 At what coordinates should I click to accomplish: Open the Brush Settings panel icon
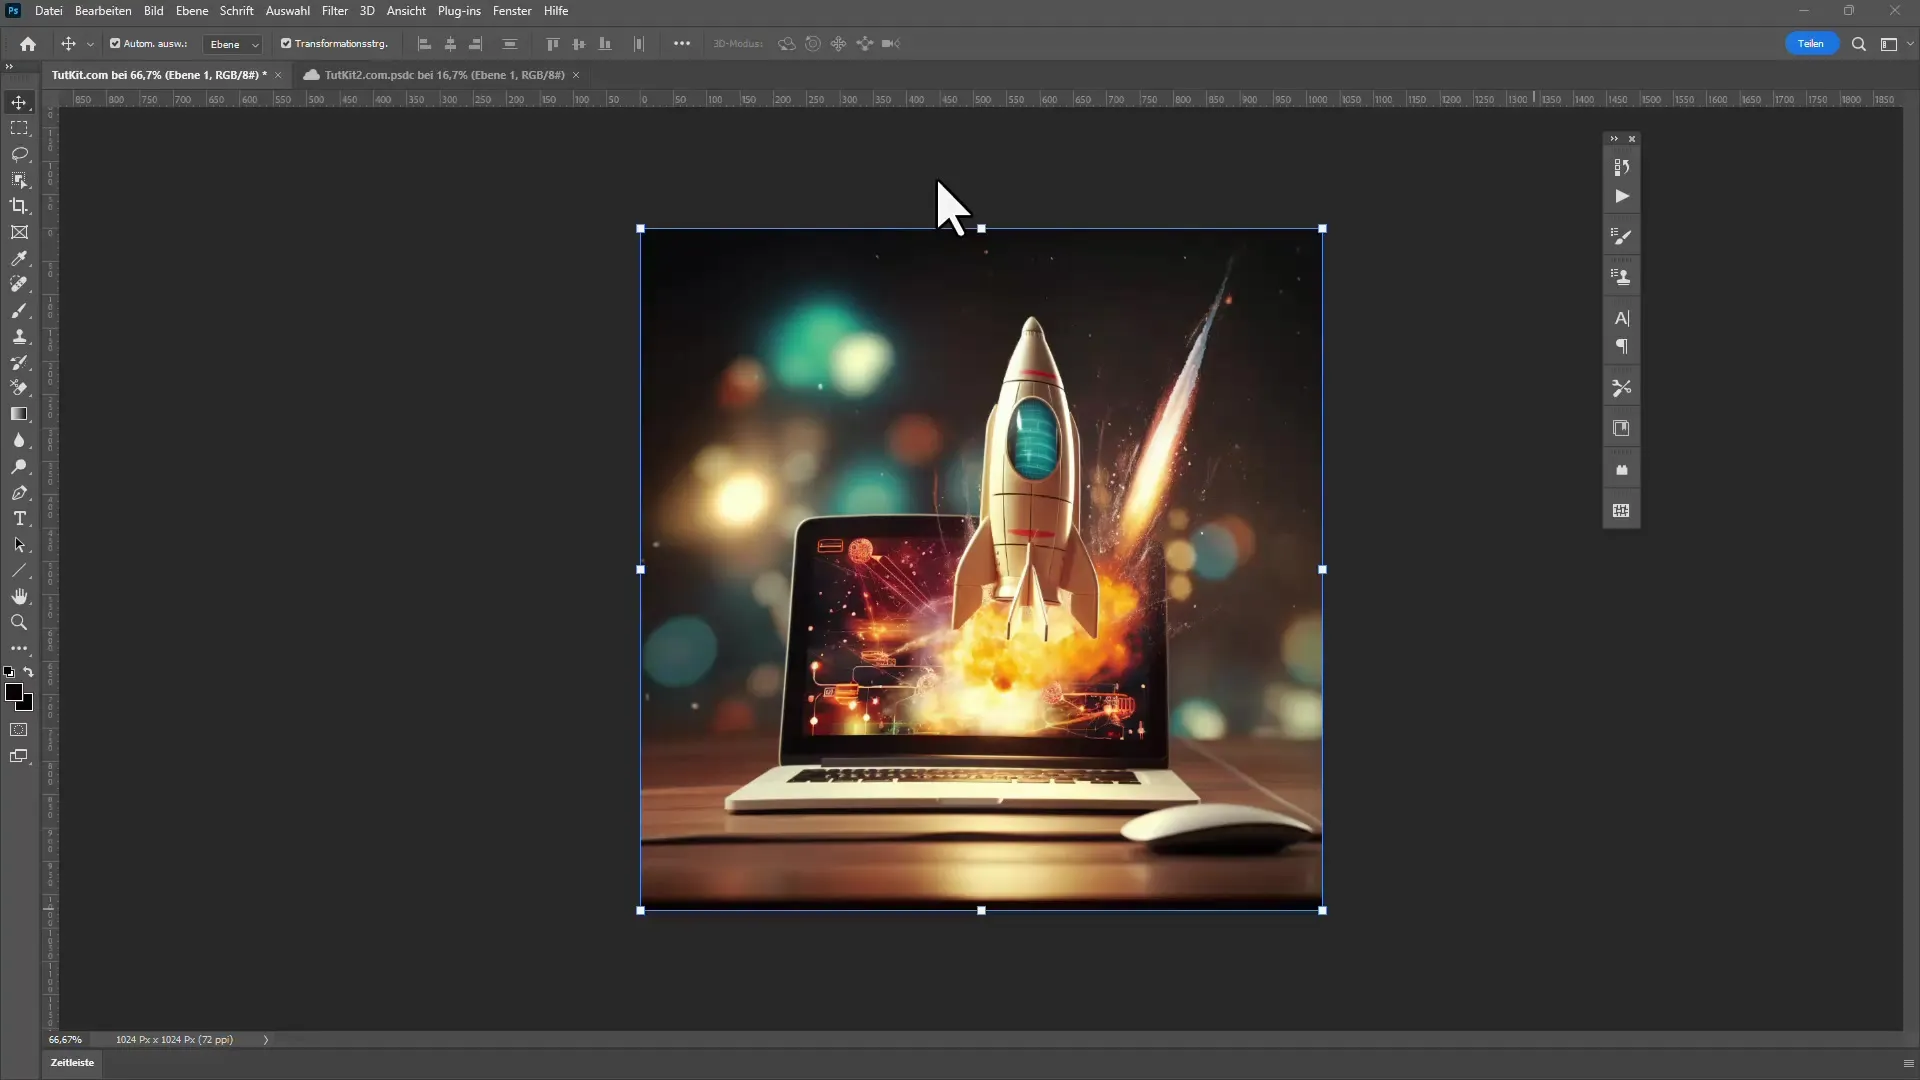tap(1621, 237)
